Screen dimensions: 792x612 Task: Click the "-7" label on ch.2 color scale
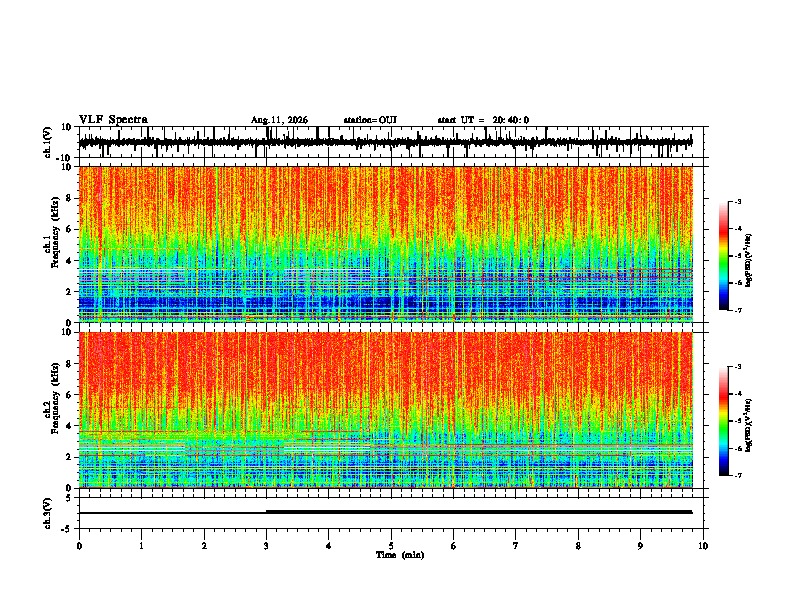[x=737, y=475]
